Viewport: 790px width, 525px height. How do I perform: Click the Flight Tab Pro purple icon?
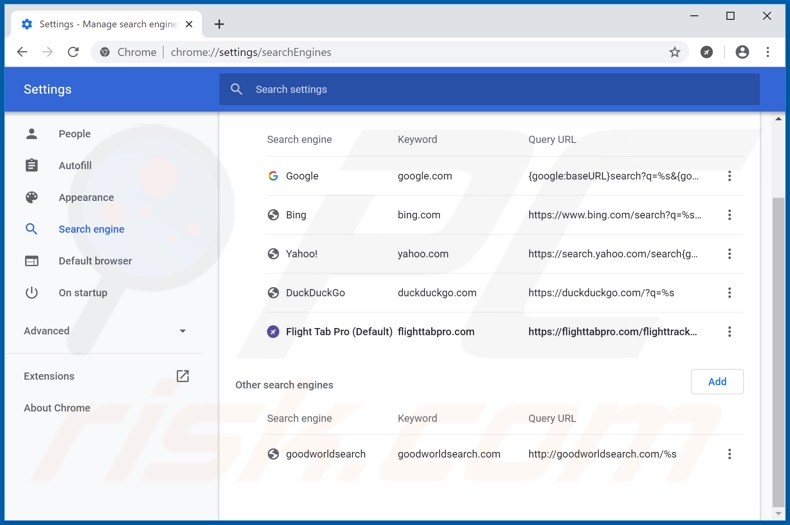[273, 332]
